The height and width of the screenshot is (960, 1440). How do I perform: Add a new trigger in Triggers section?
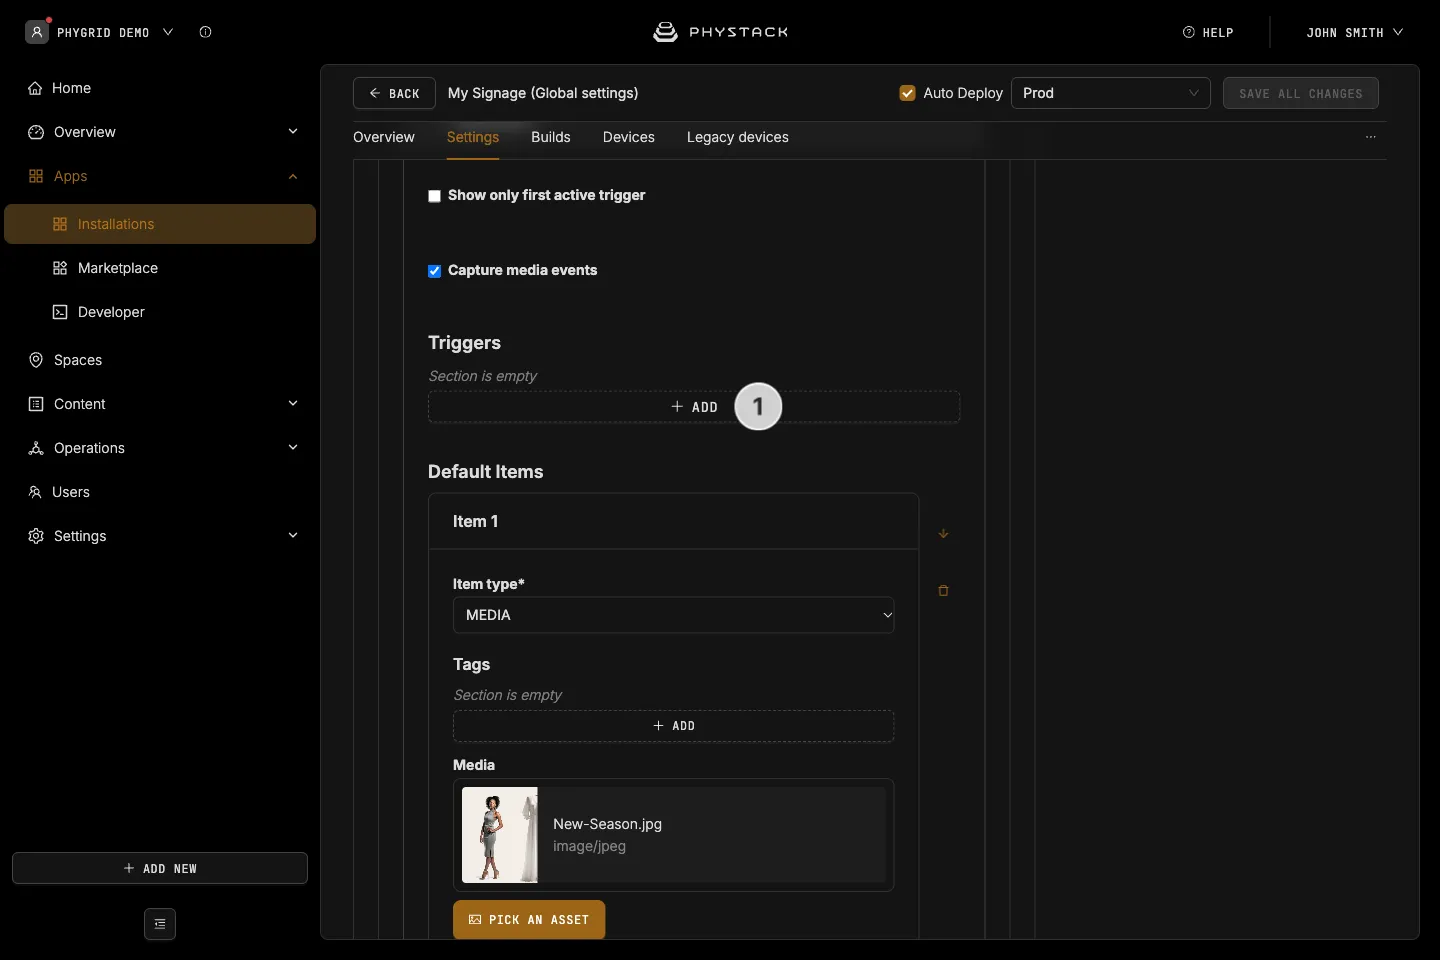[694, 407]
